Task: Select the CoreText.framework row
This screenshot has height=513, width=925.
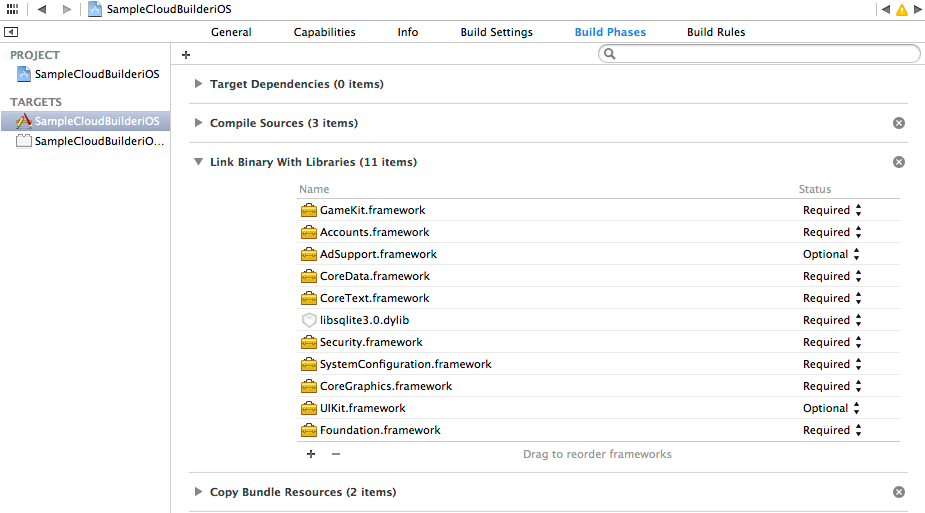Action: [x=598, y=298]
